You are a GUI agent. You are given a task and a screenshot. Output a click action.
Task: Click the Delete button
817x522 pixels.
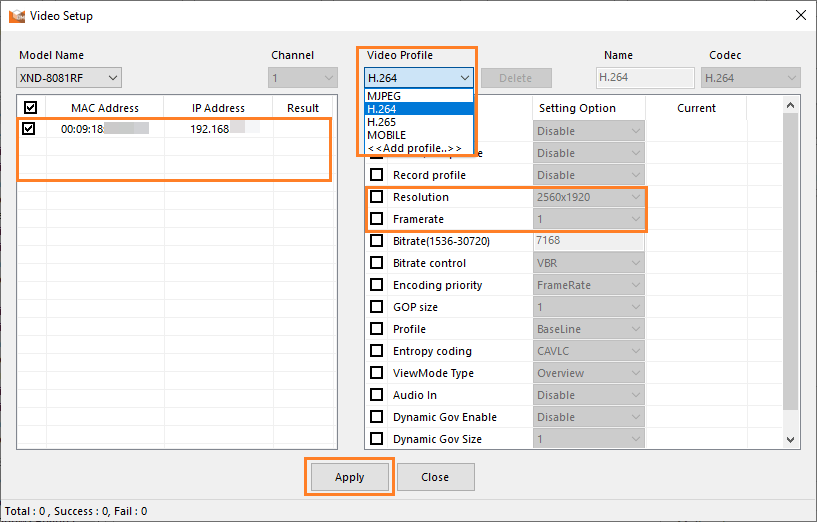pos(516,78)
